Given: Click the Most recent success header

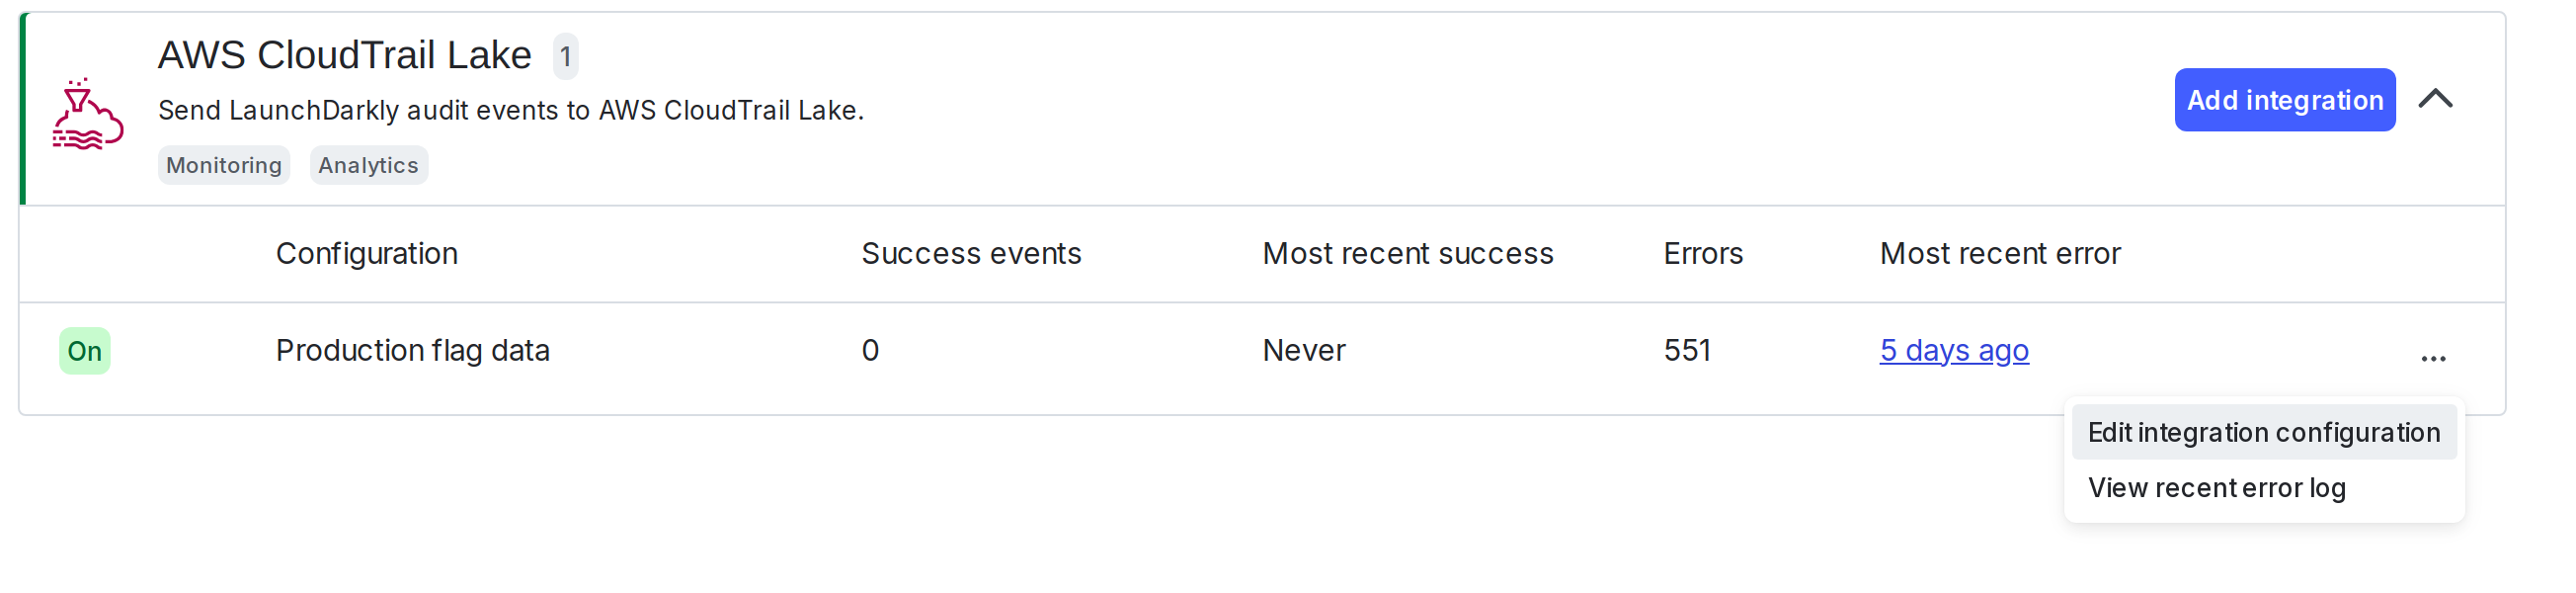Looking at the screenshot, I should [1407, 254].
